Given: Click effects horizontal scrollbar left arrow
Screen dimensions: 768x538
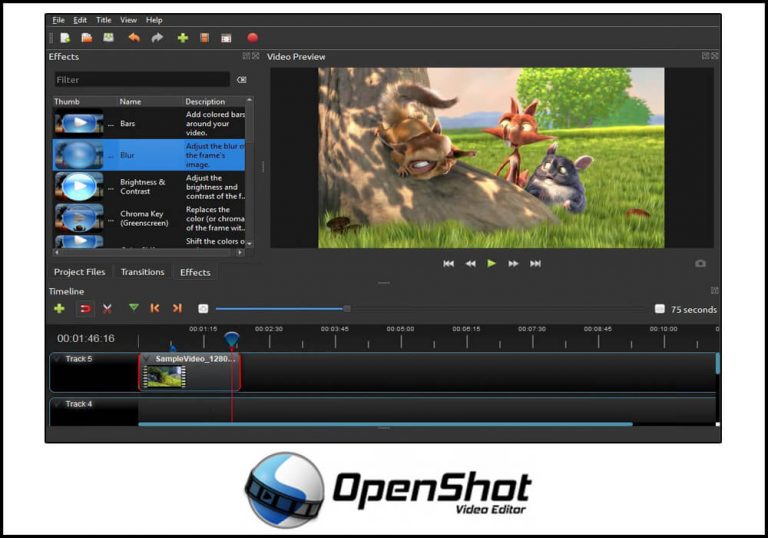Looking at the screenshot, I should pos(57,253).
